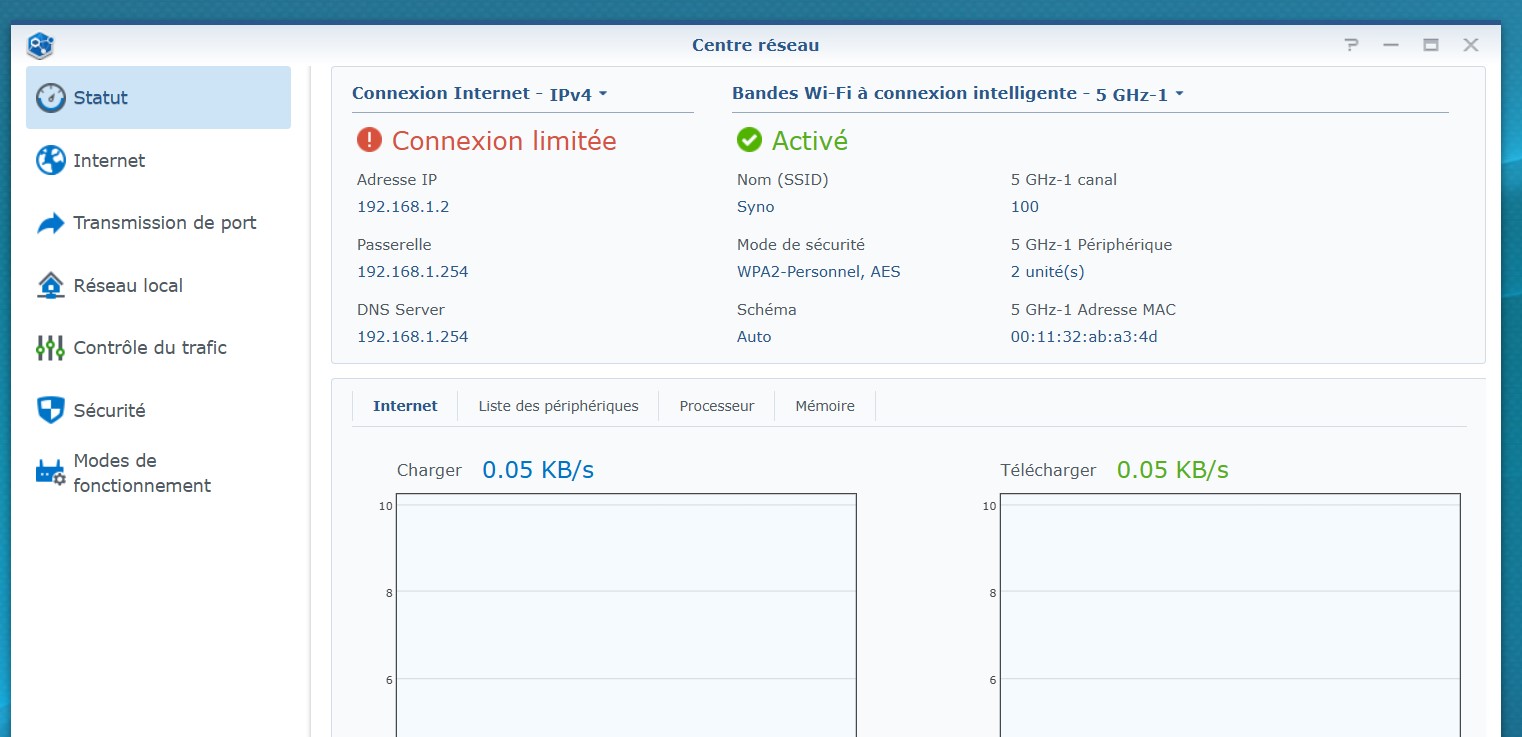The height and width of the screenshot is (737, 1522).
Task: Click the Centre réseau app logo
Action: [x=40, y=45]
